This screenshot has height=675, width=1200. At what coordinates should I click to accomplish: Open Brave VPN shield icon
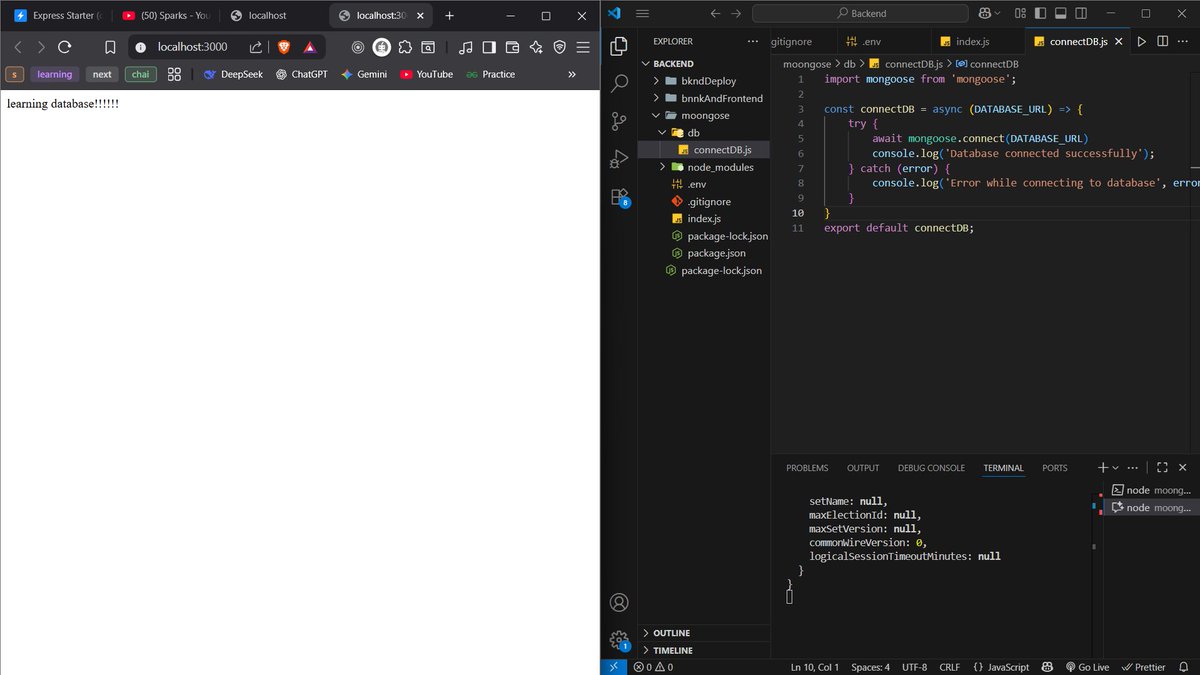559,47
